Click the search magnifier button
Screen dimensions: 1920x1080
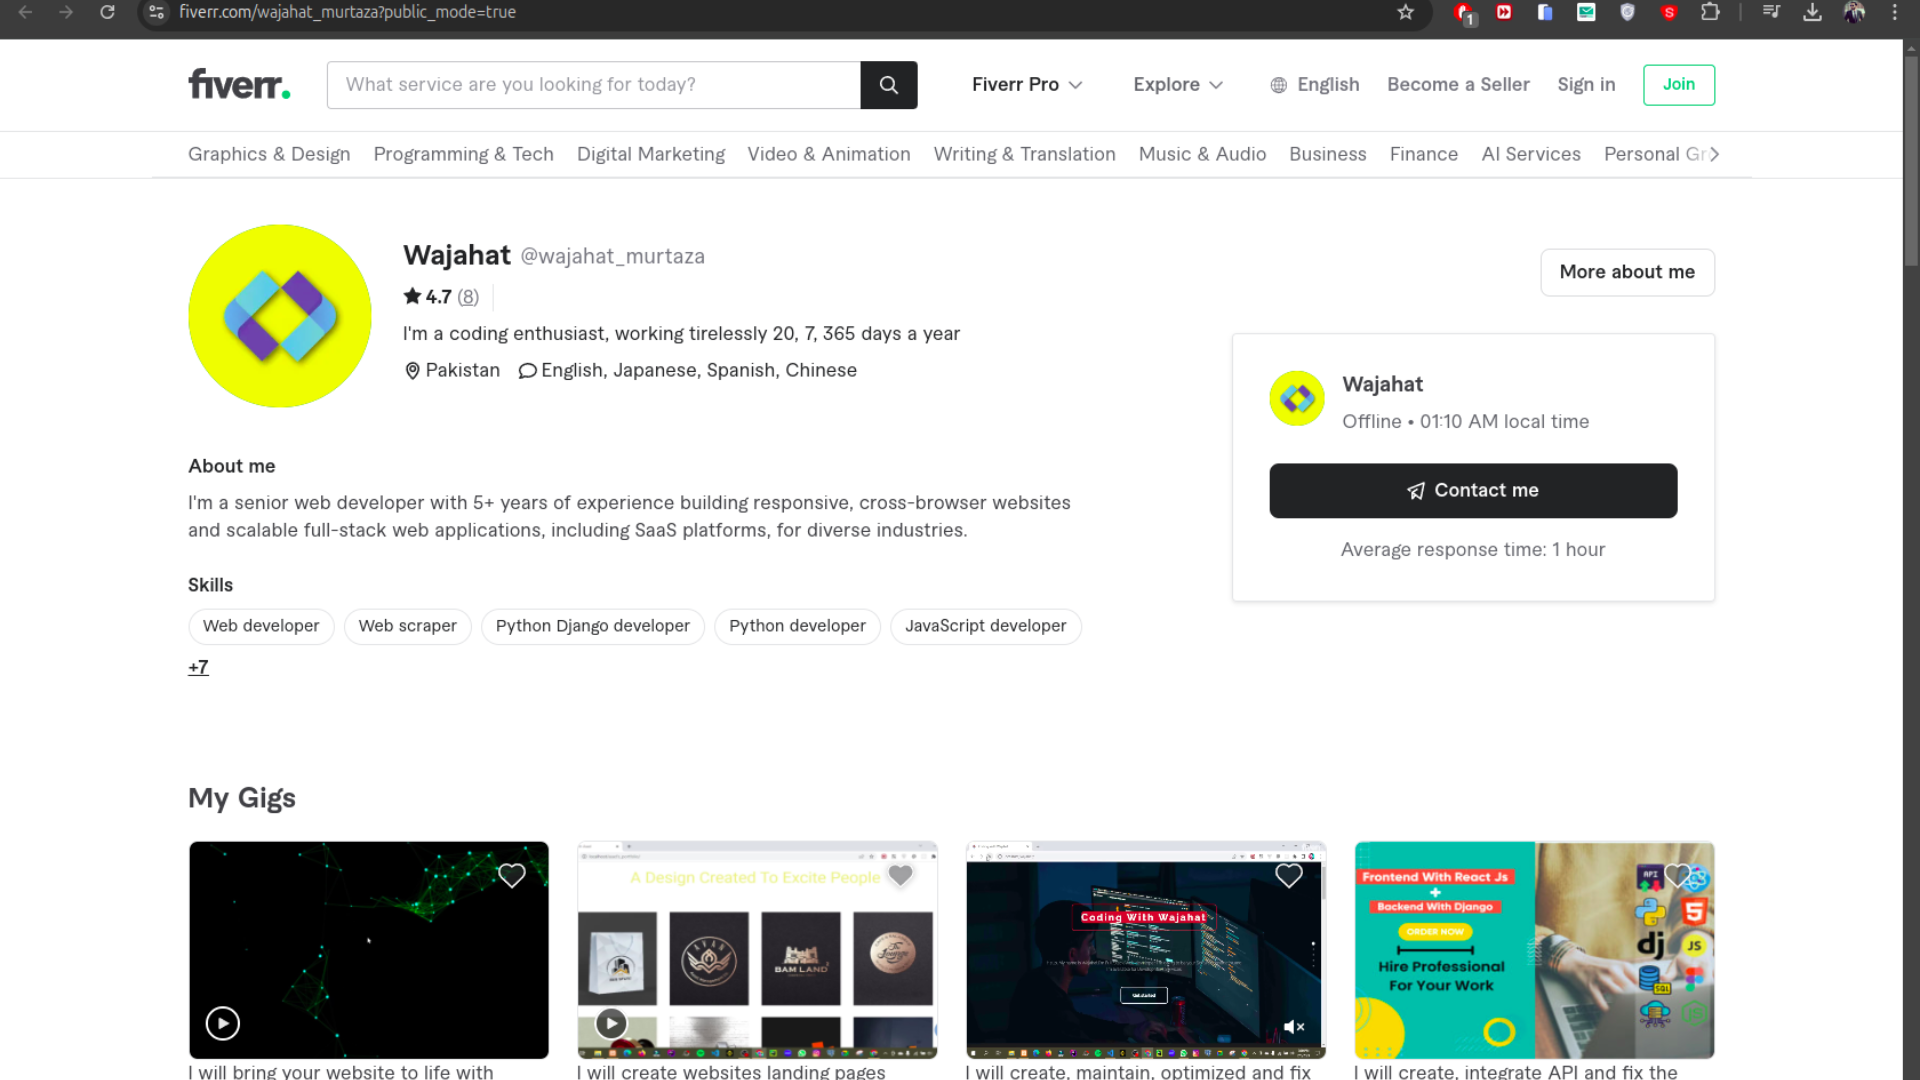(x=888, y=85)
